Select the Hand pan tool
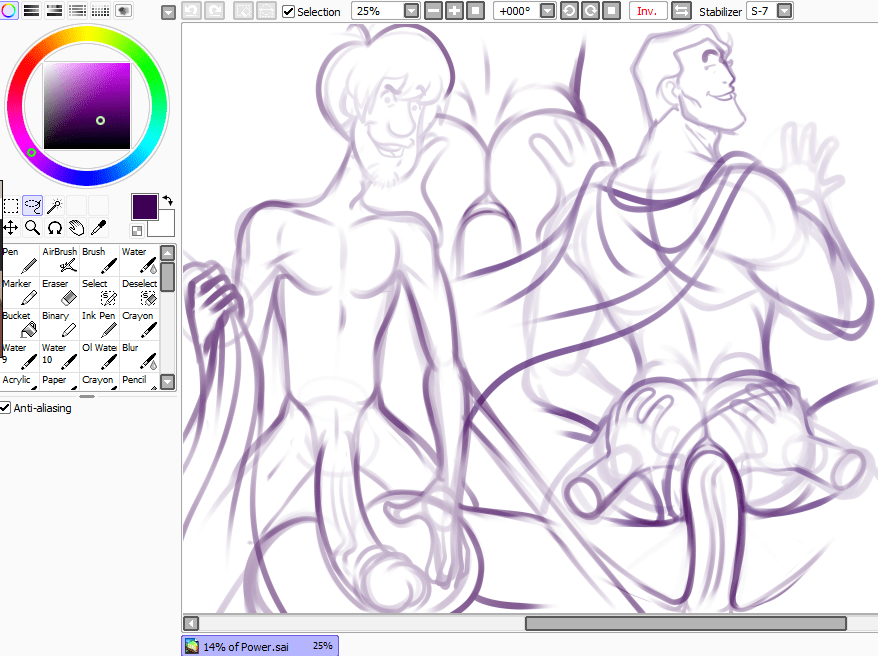The image size is (878, 656). pos(76,228)
